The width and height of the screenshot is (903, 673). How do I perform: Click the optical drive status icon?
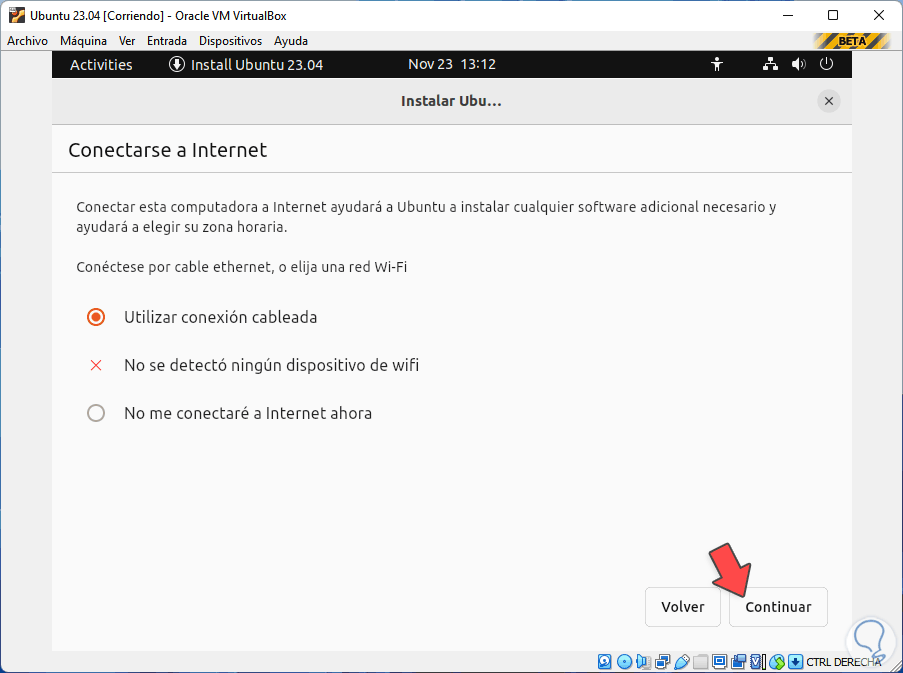pos(624,661)
